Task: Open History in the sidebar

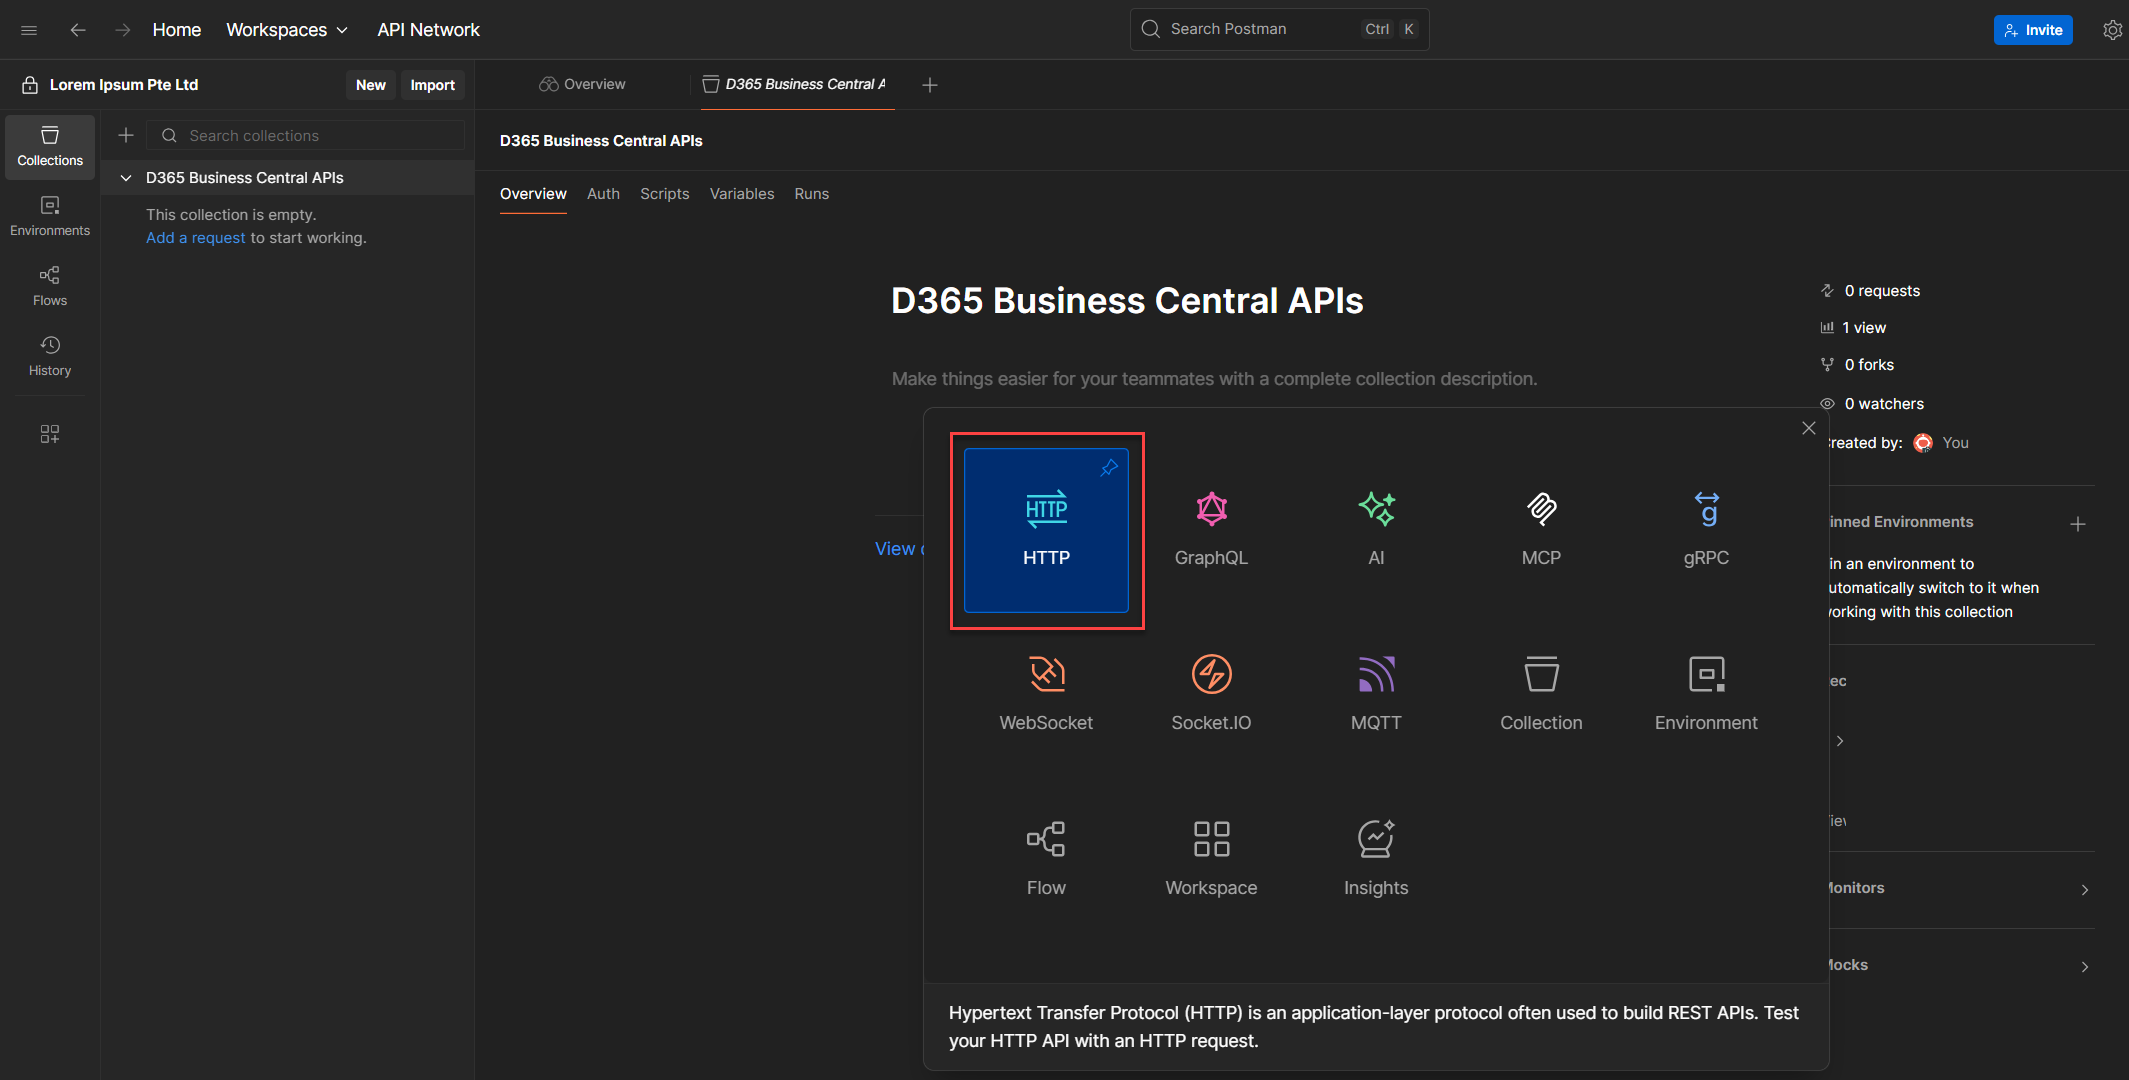Action: [x=50, y=355]
